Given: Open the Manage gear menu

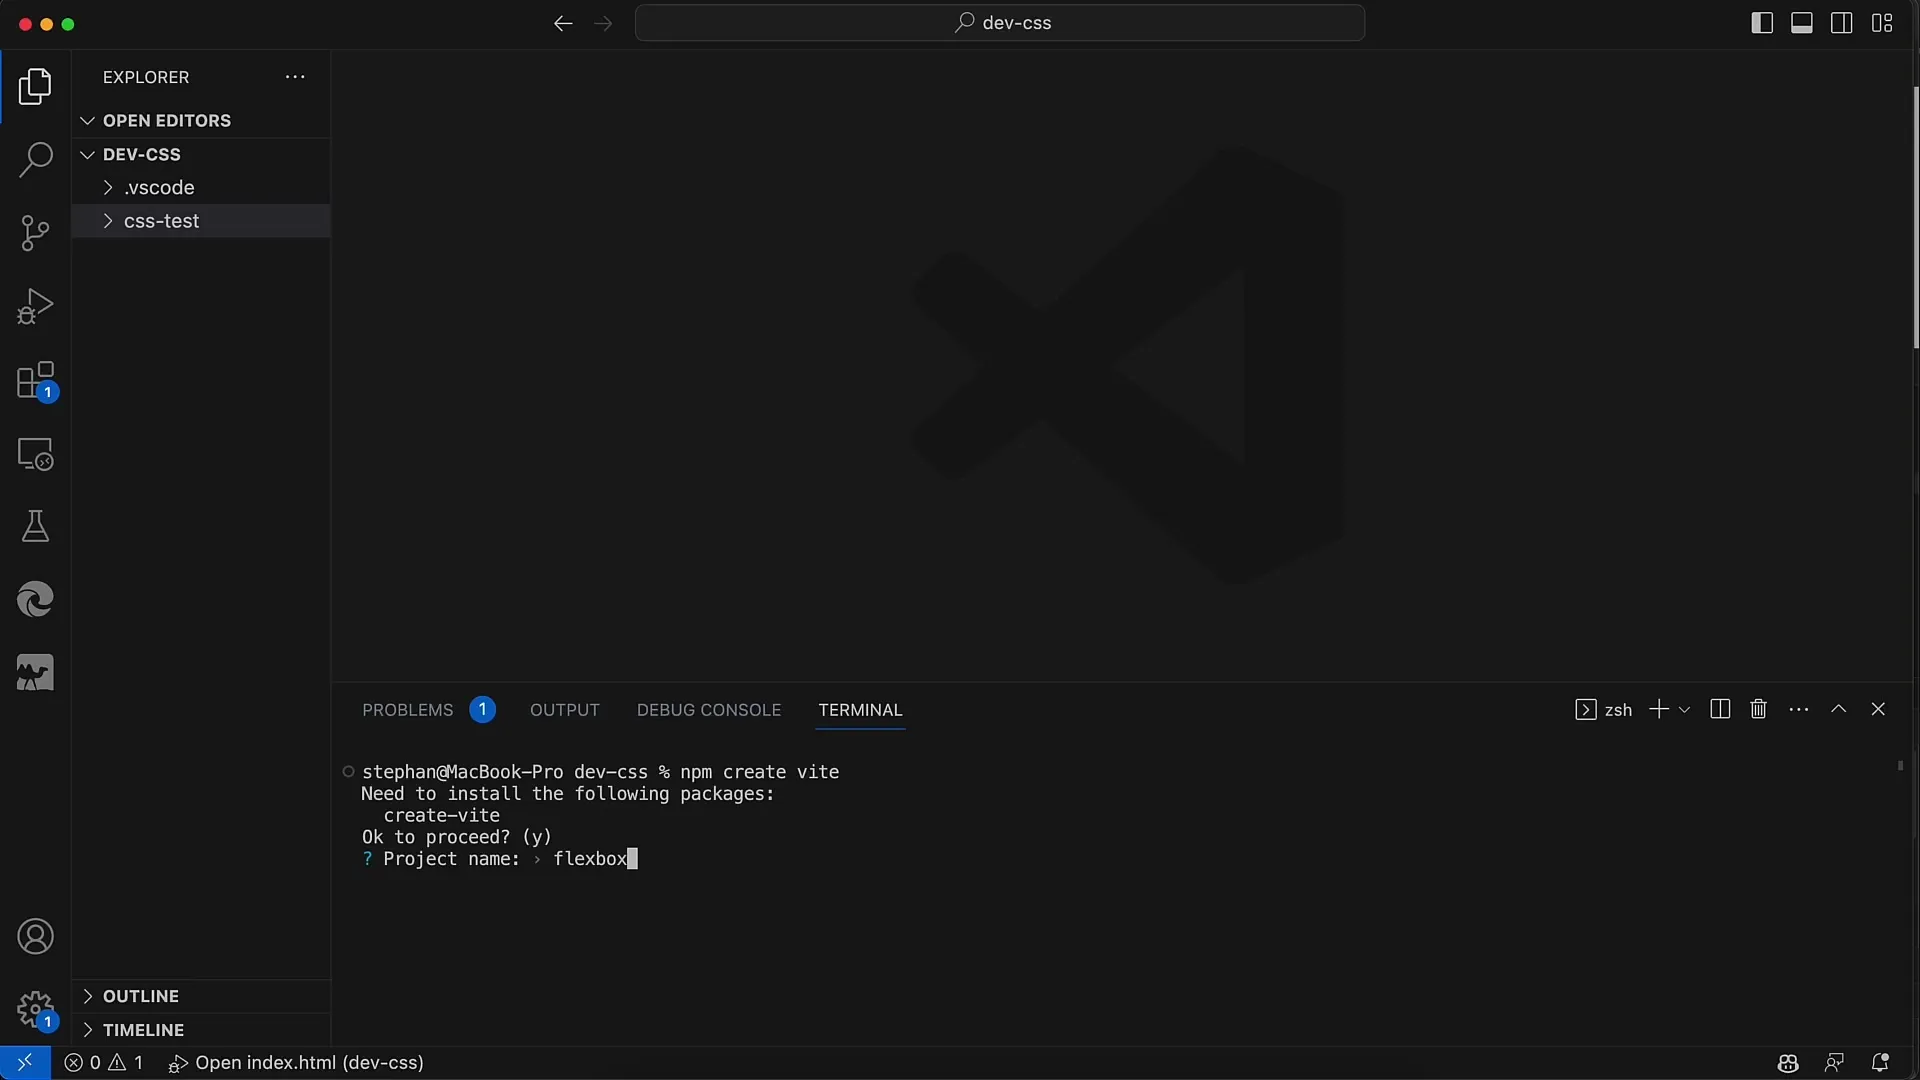Looking at the screenshot, I should click(x=35, y=1010).
